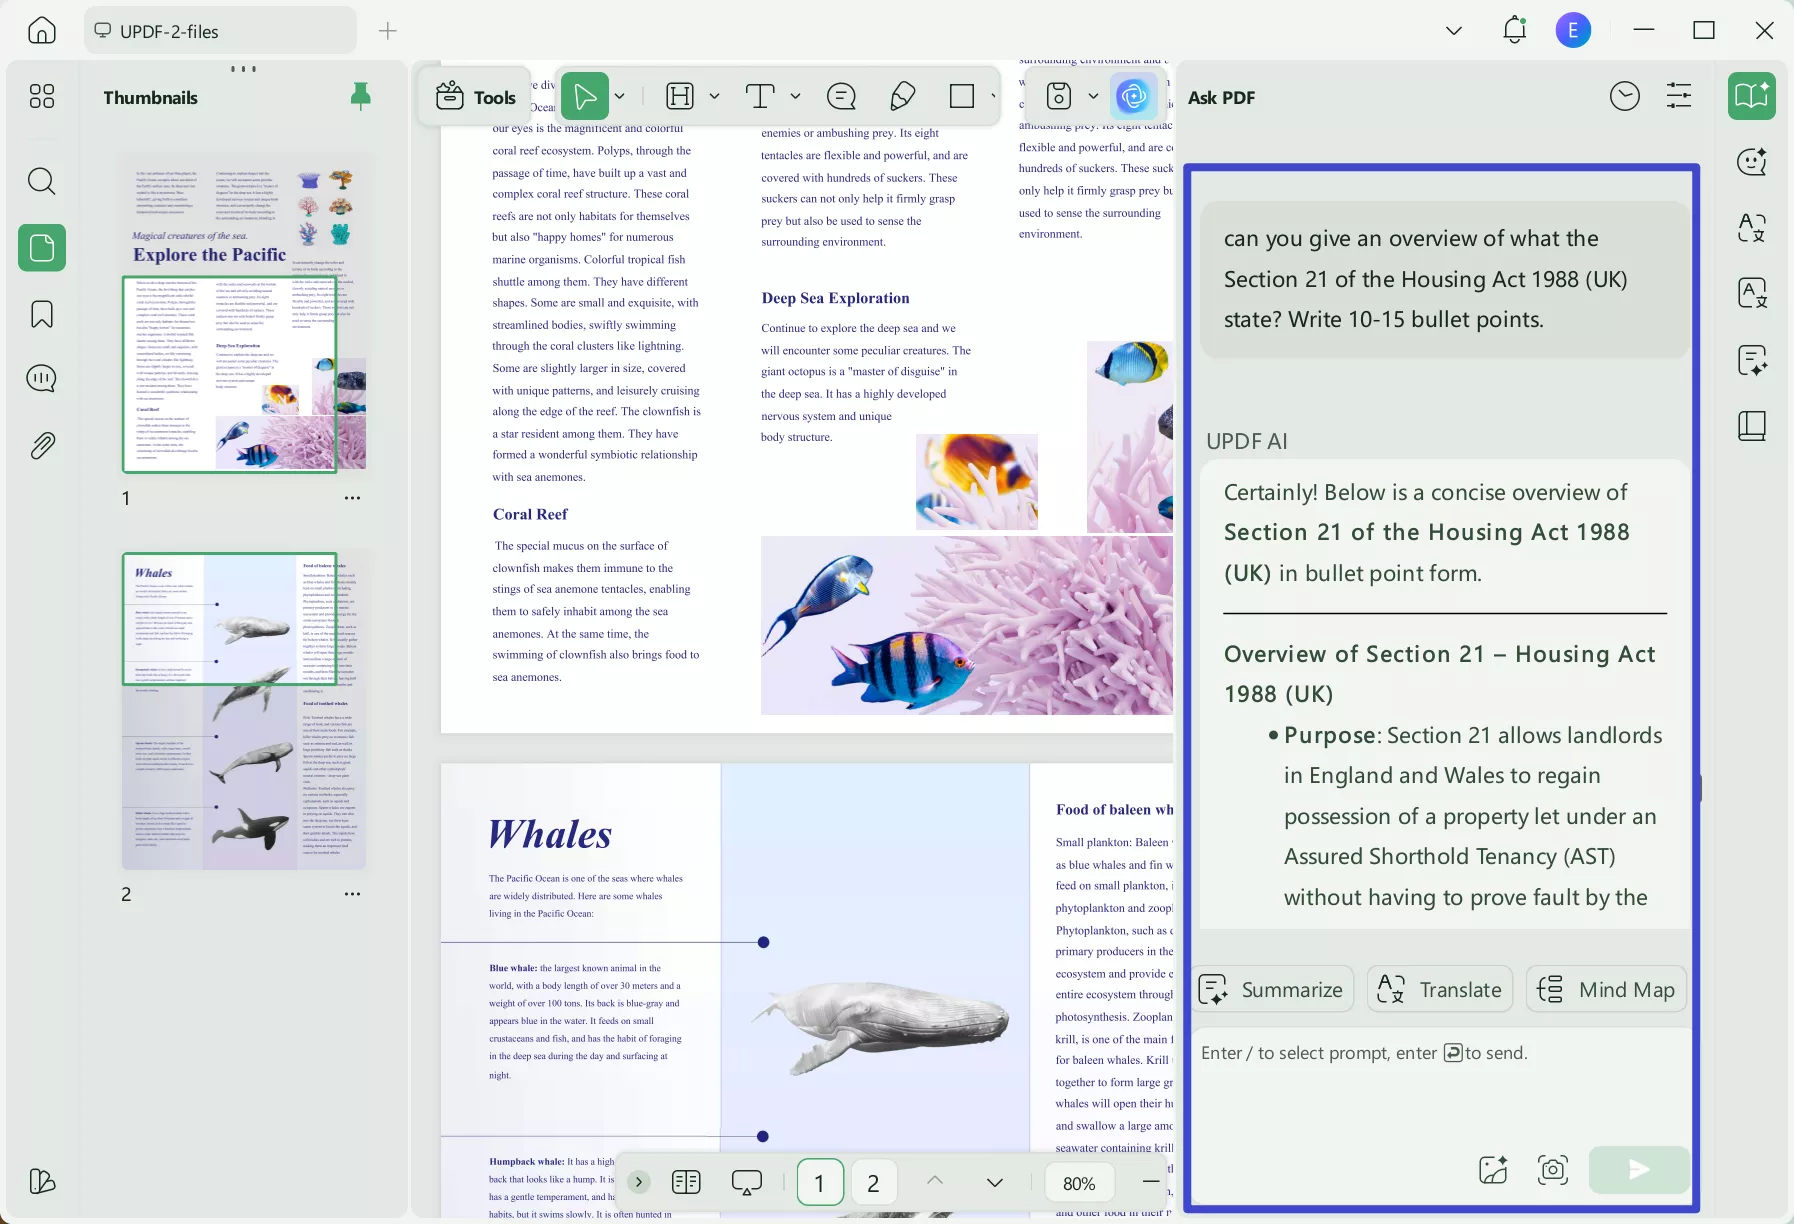Select the highlighter pen tool

pos(902,96)
